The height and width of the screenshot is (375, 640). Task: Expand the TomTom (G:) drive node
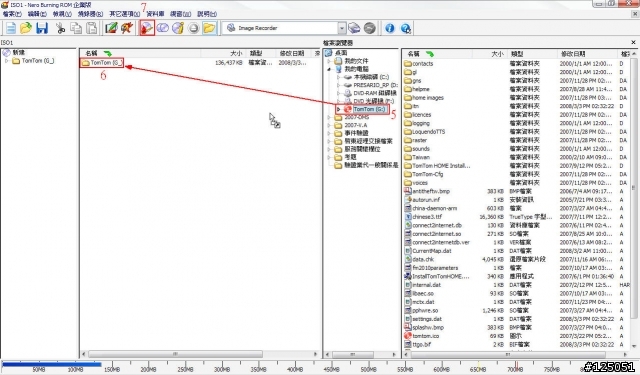point(339,109)
